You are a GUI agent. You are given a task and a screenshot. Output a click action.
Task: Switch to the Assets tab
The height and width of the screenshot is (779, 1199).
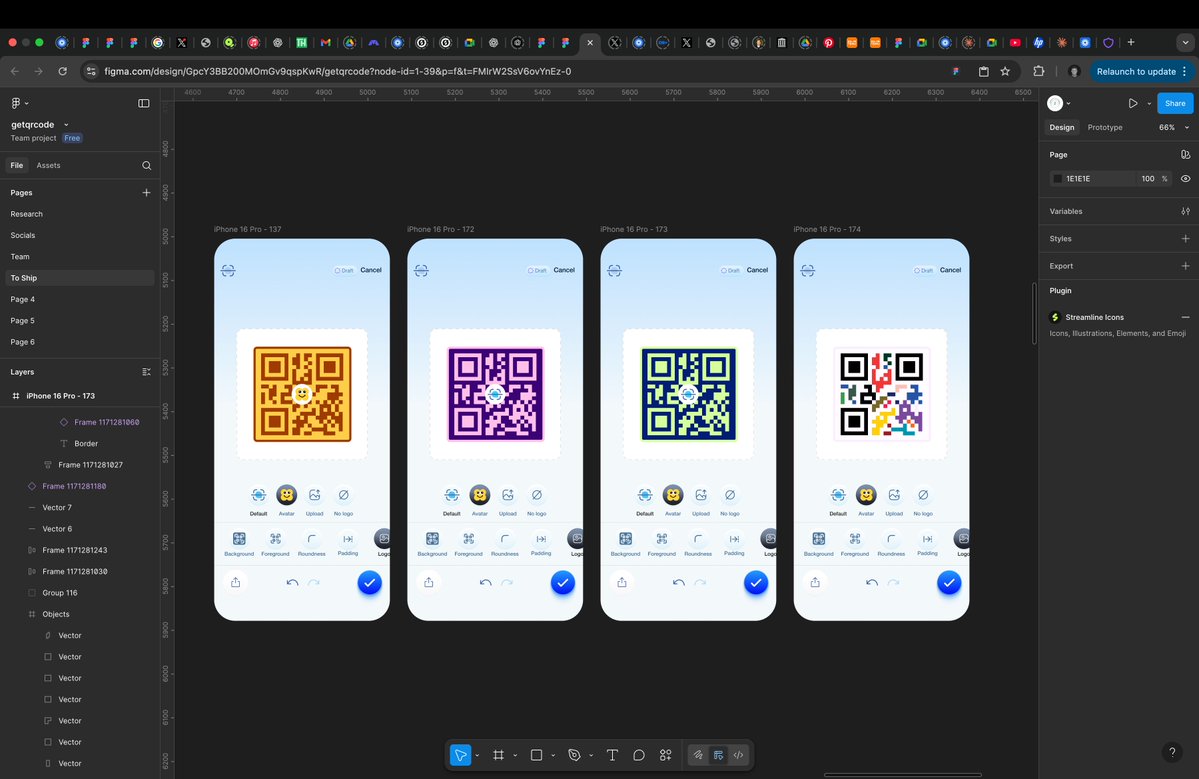coord(48,165)
